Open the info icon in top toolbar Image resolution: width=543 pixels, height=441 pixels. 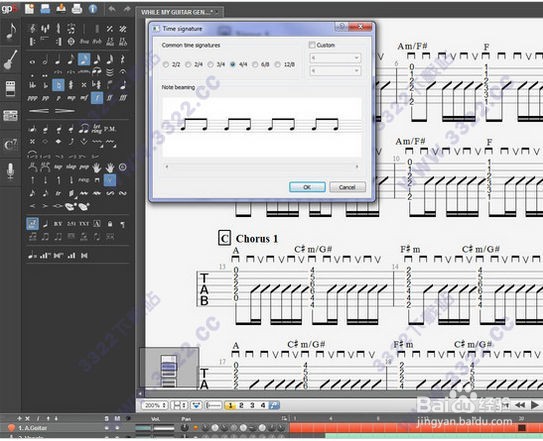pyautogui.click(x=93, y=9)
